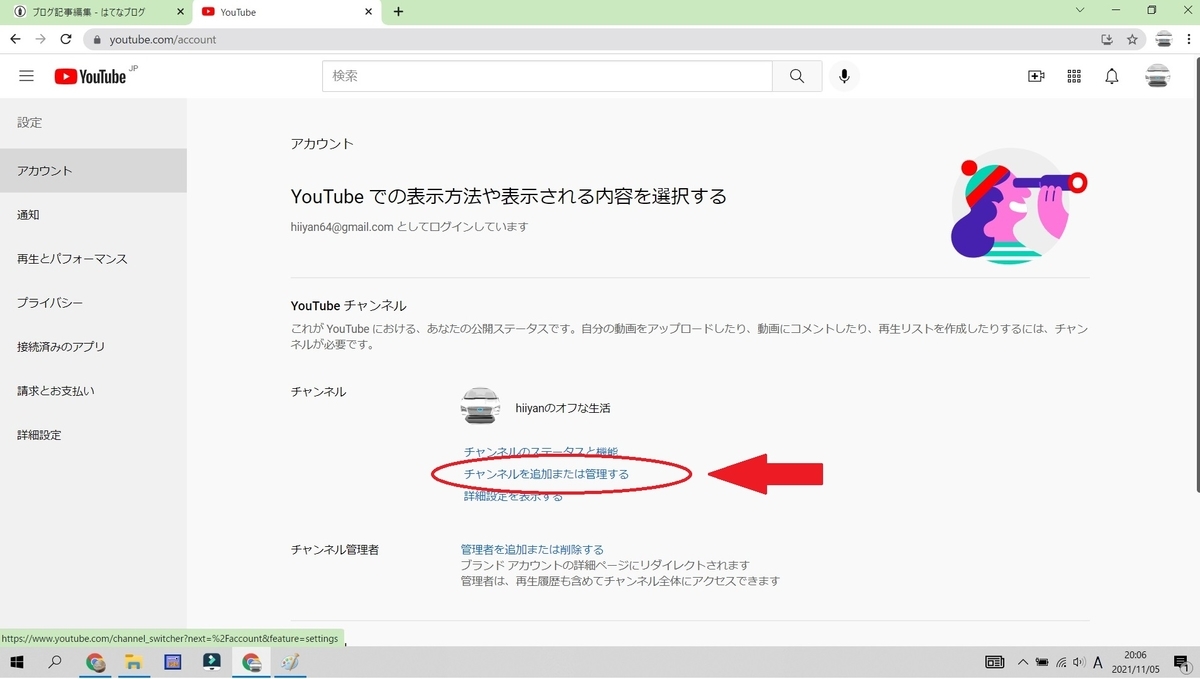Image resolution: width=1200 pixels, height=679 pixels.
Task: Close the YouTube tab
Action: (x=368, y=12)
